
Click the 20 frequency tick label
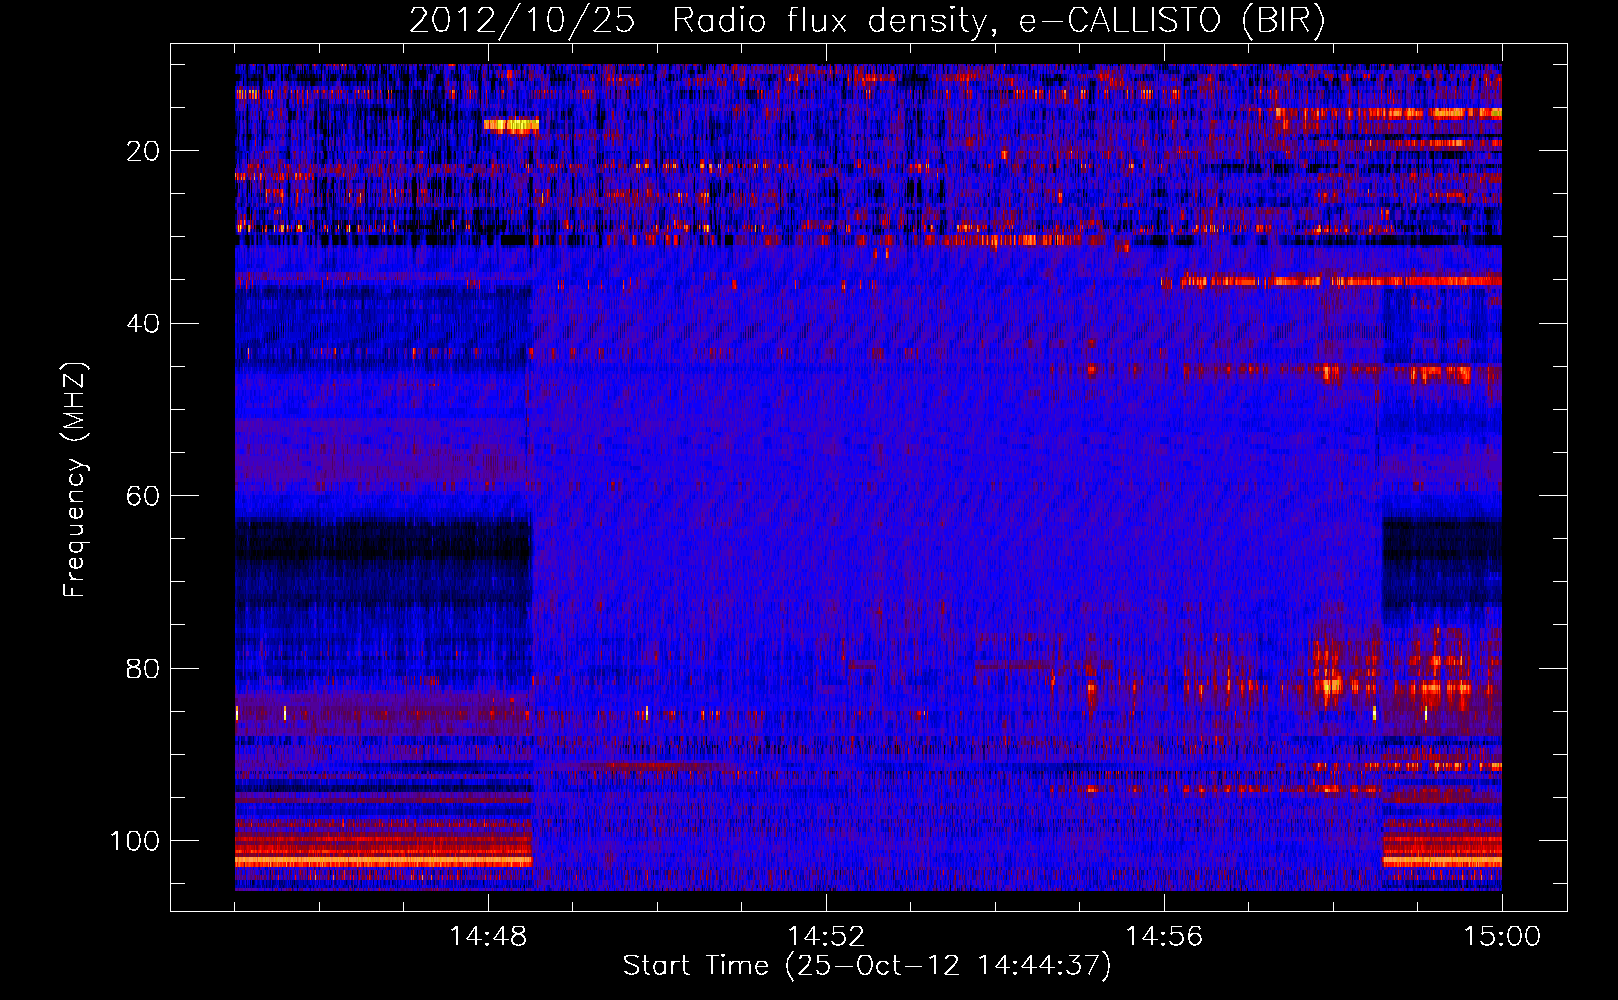pos(143,151)
